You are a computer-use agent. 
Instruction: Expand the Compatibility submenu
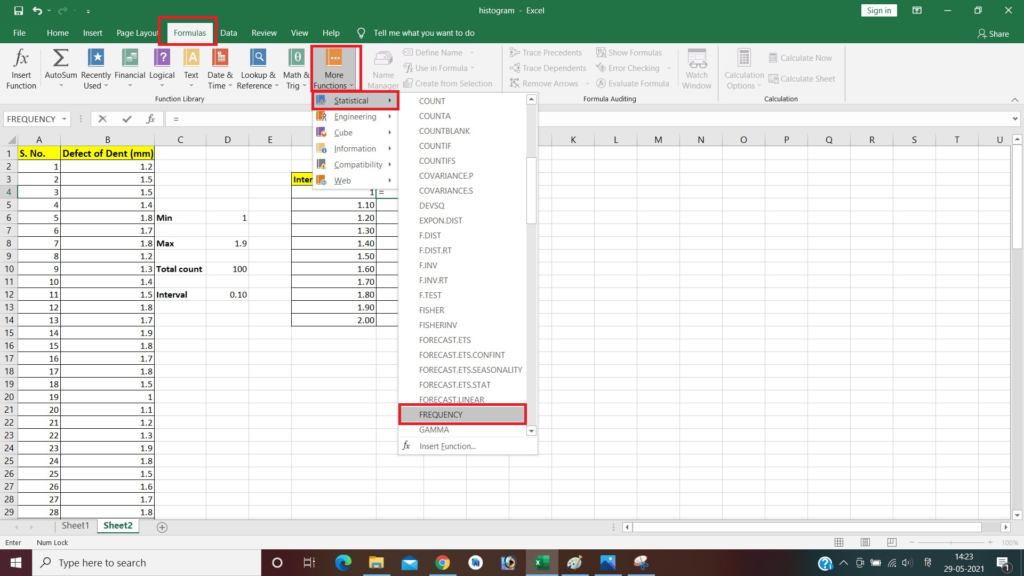pyautogui.click(x=355, y=165)
